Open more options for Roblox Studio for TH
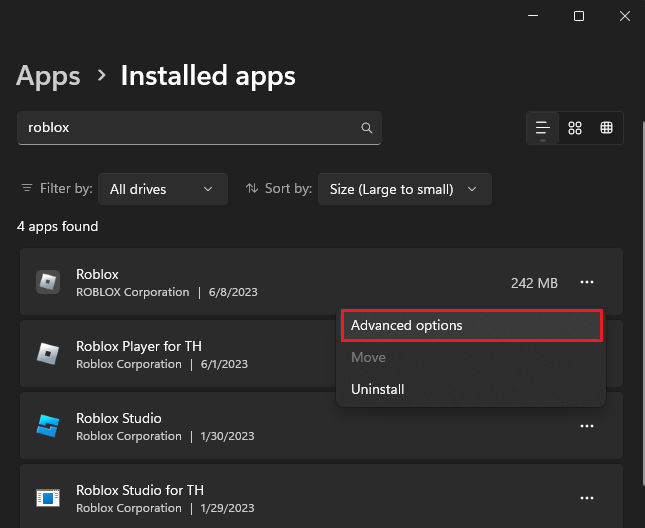Viewport: 645px width, 528px height. click(587, 498)
